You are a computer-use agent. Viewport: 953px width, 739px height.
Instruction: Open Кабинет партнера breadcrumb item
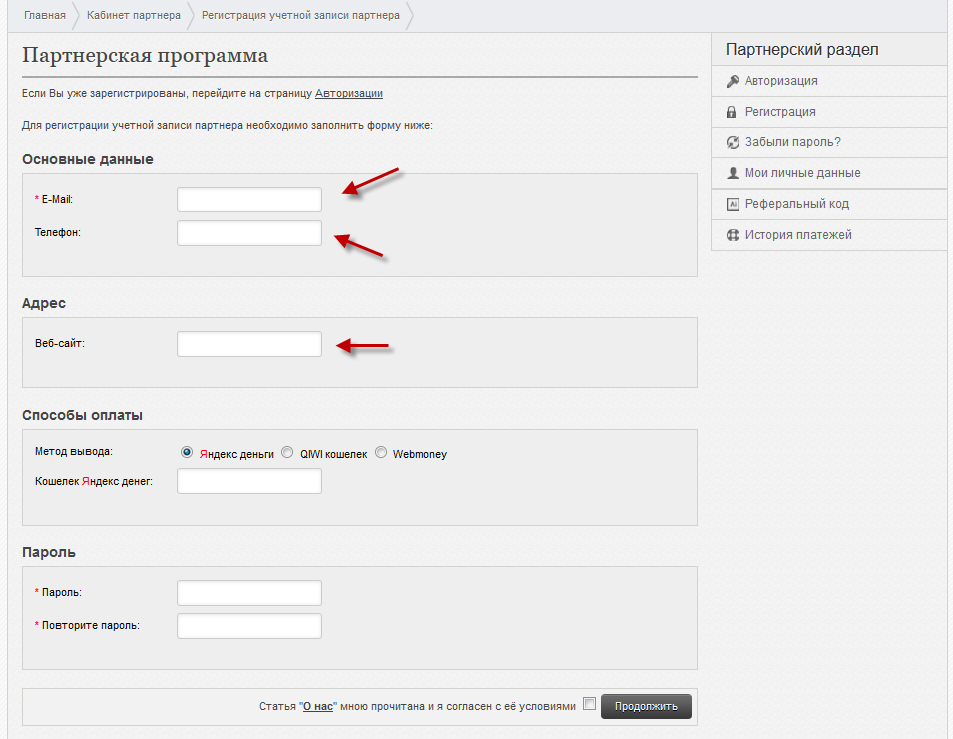pos(134,15)
